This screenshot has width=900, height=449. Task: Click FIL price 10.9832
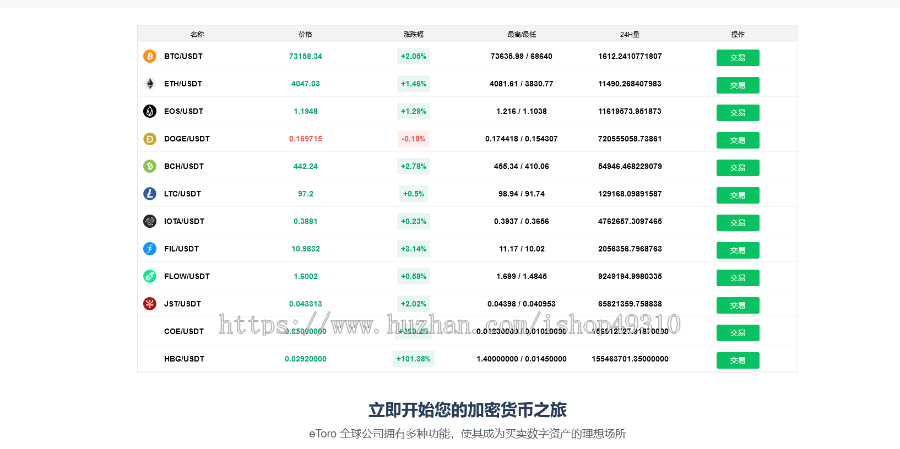(x=305, y=249)
